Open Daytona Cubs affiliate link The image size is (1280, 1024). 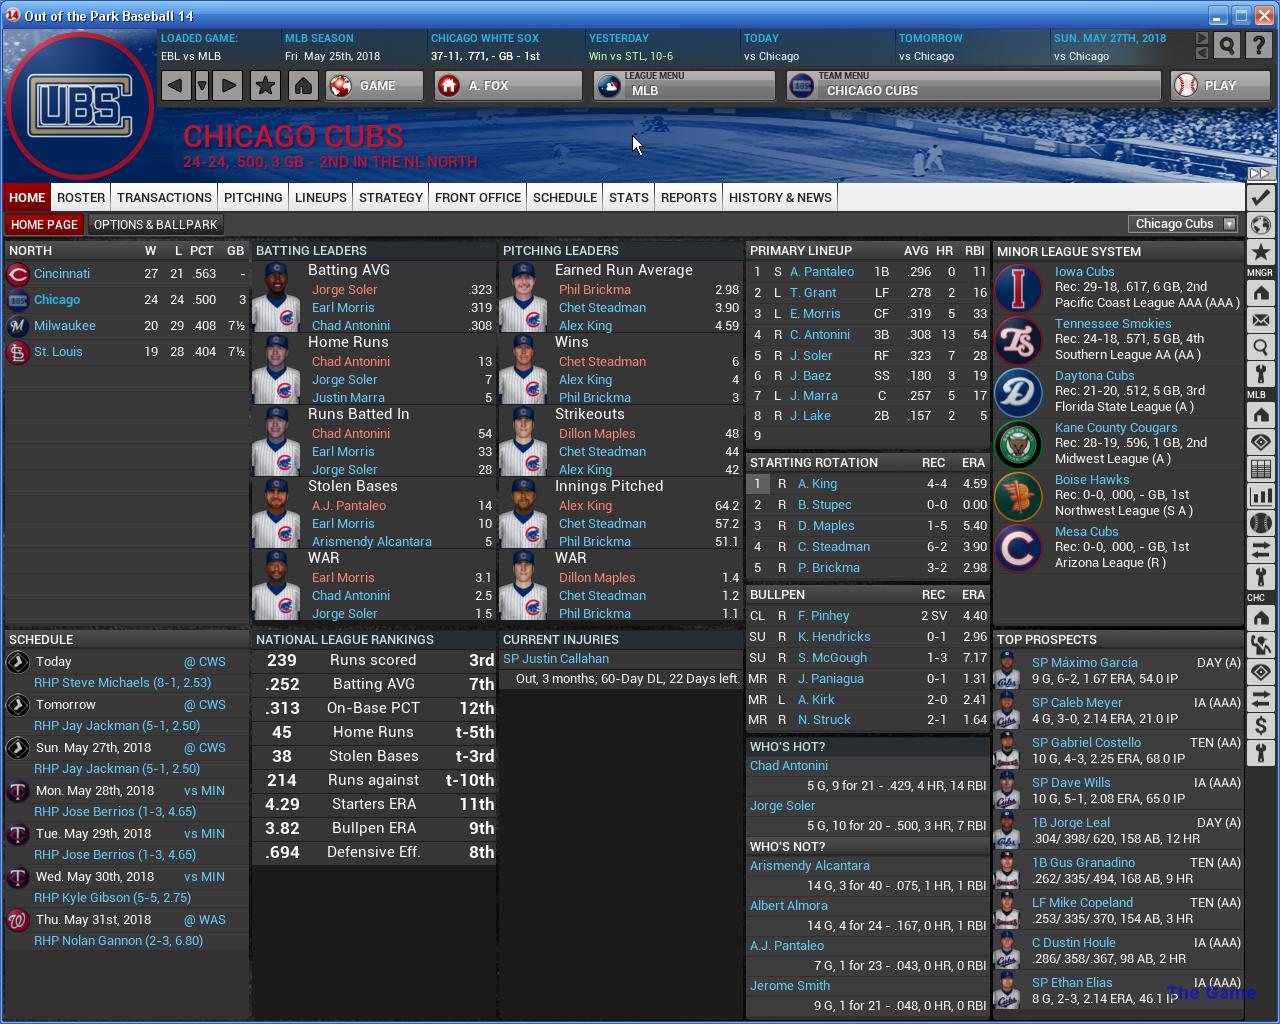click(x=1094, y=375)
